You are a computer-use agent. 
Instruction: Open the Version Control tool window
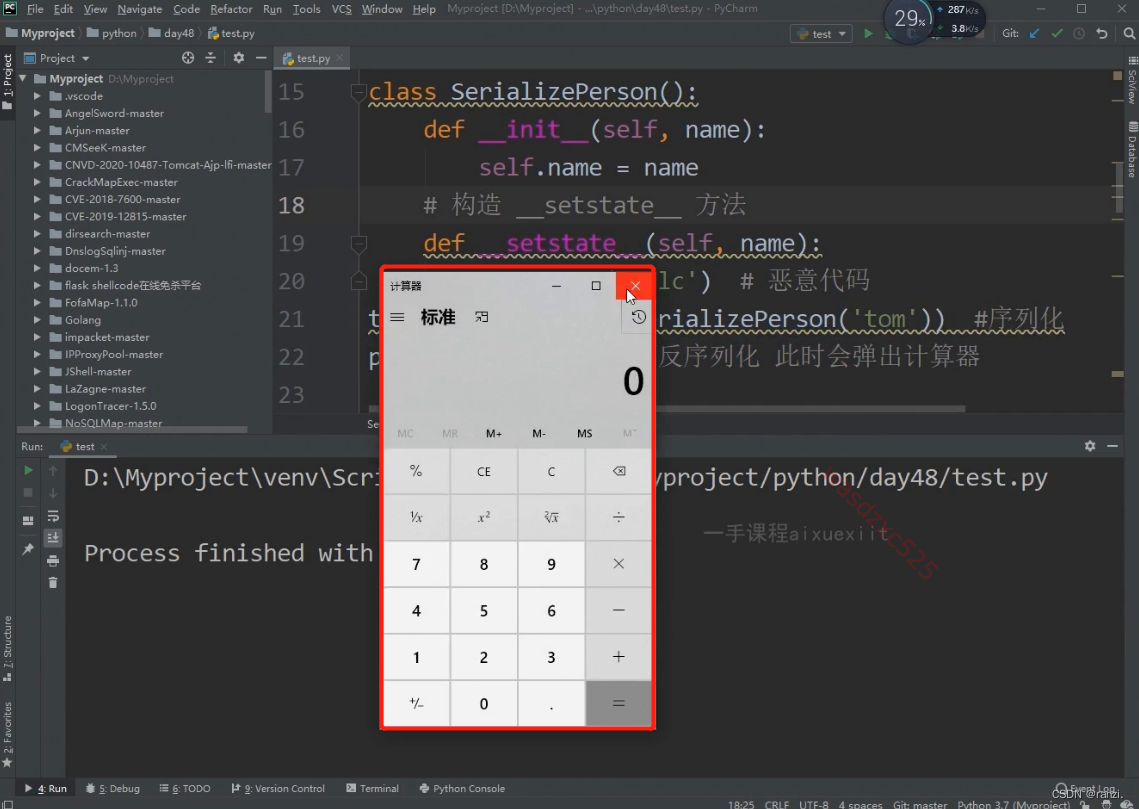[277, 788]
